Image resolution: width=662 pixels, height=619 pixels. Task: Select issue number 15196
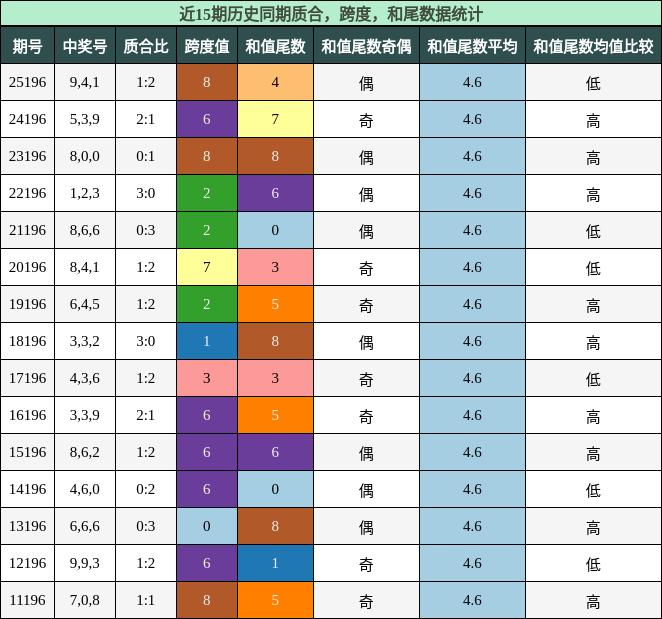point(27,452)
